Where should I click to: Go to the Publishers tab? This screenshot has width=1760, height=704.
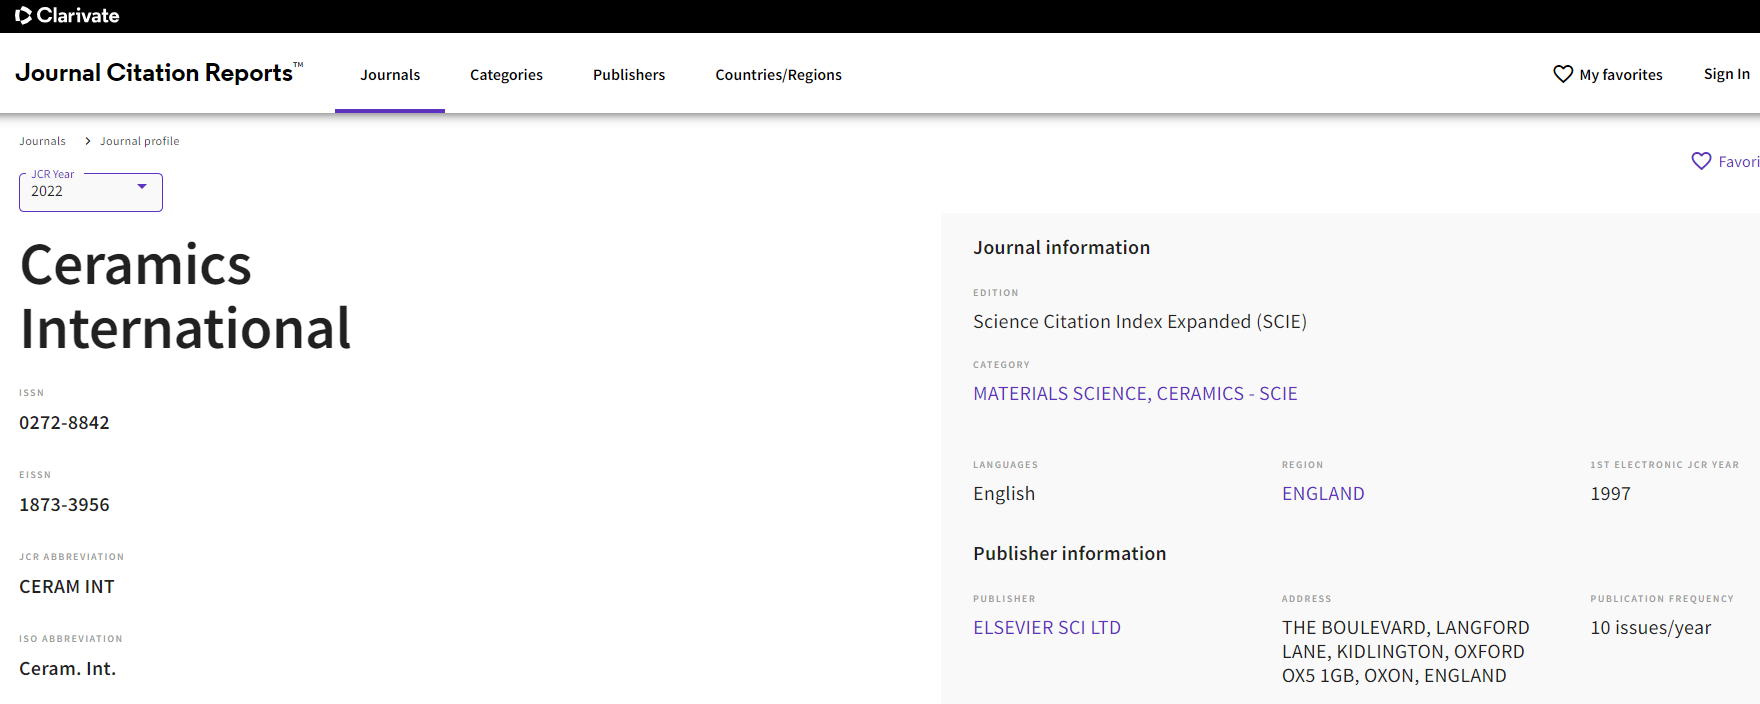tap(628, 75)
